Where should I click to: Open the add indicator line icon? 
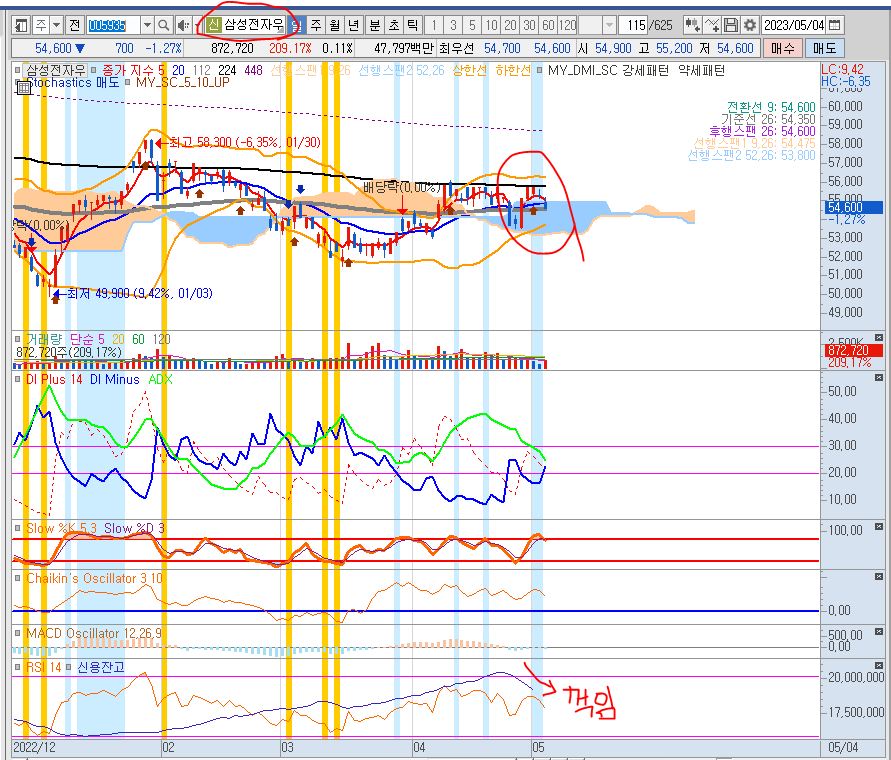click(711, 25)
